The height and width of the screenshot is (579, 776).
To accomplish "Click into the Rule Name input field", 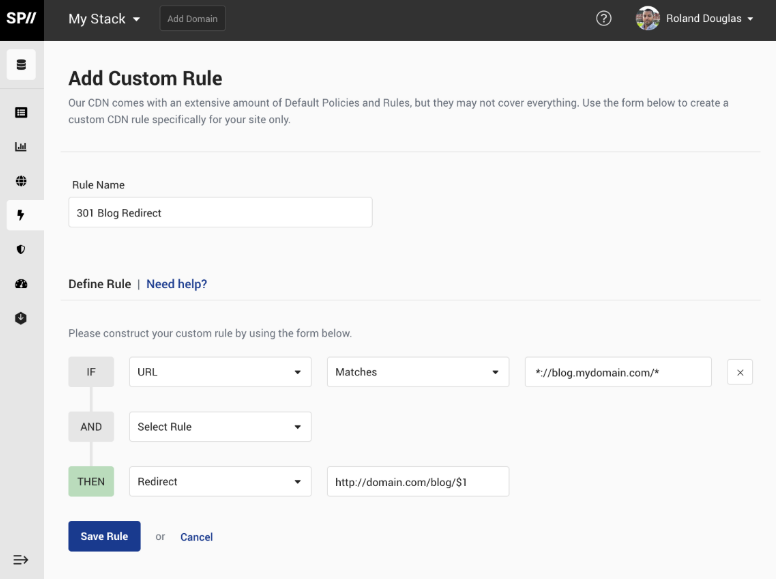I will pyautogui.click(x=220, y=213).
